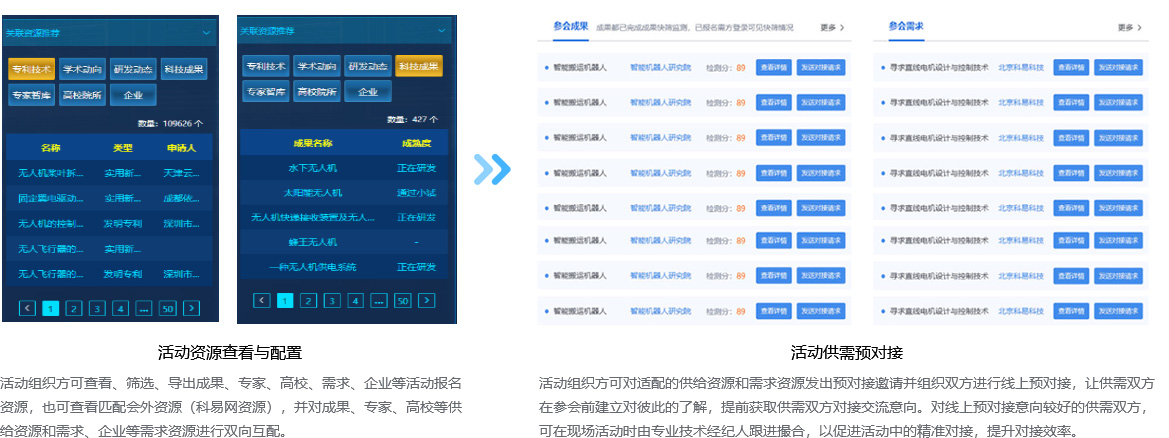Choose 企业 filter in the right panel
Viewport: 1169px width, 438px height.
(367, 92)
